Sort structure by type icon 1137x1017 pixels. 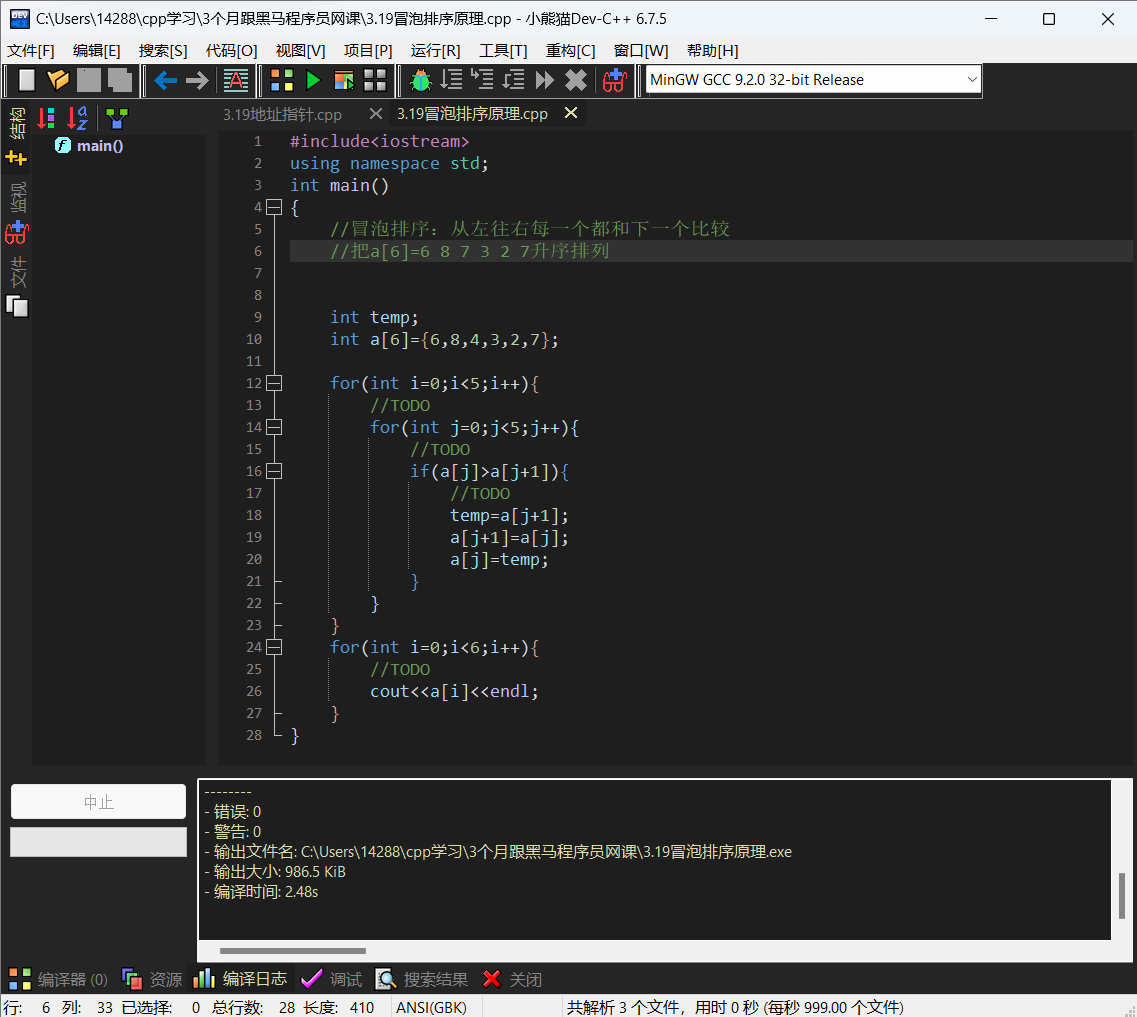46,117
